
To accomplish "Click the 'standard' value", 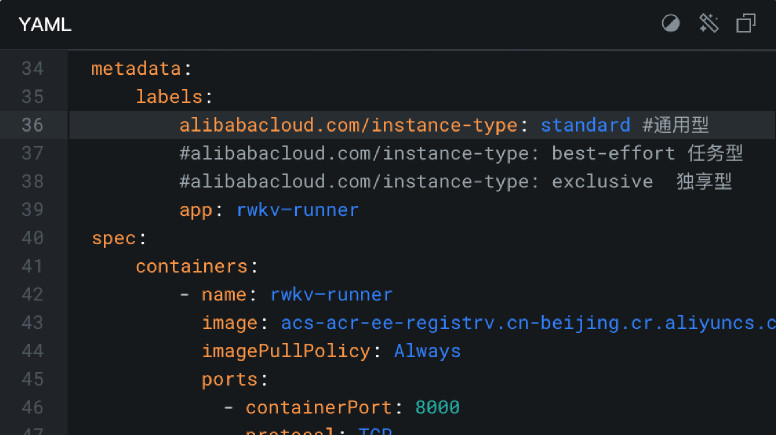I will point(585,125).
